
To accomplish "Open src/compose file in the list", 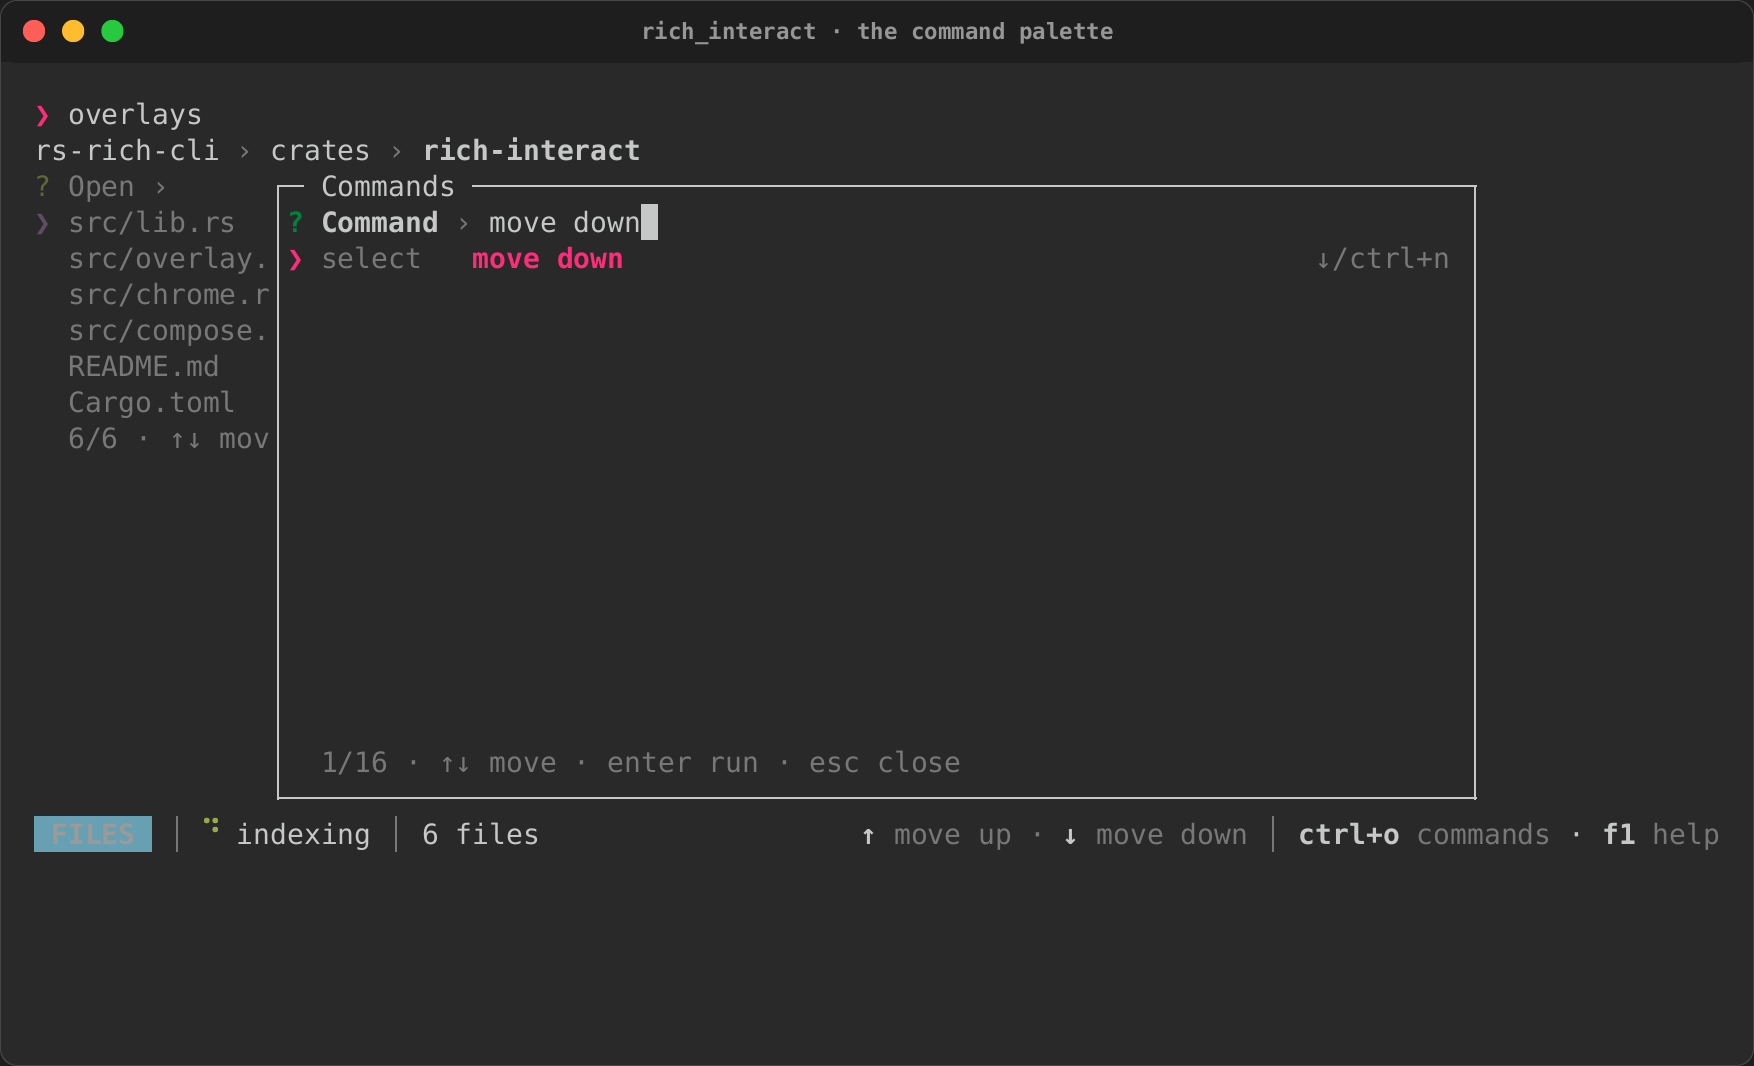I will 168,331.
